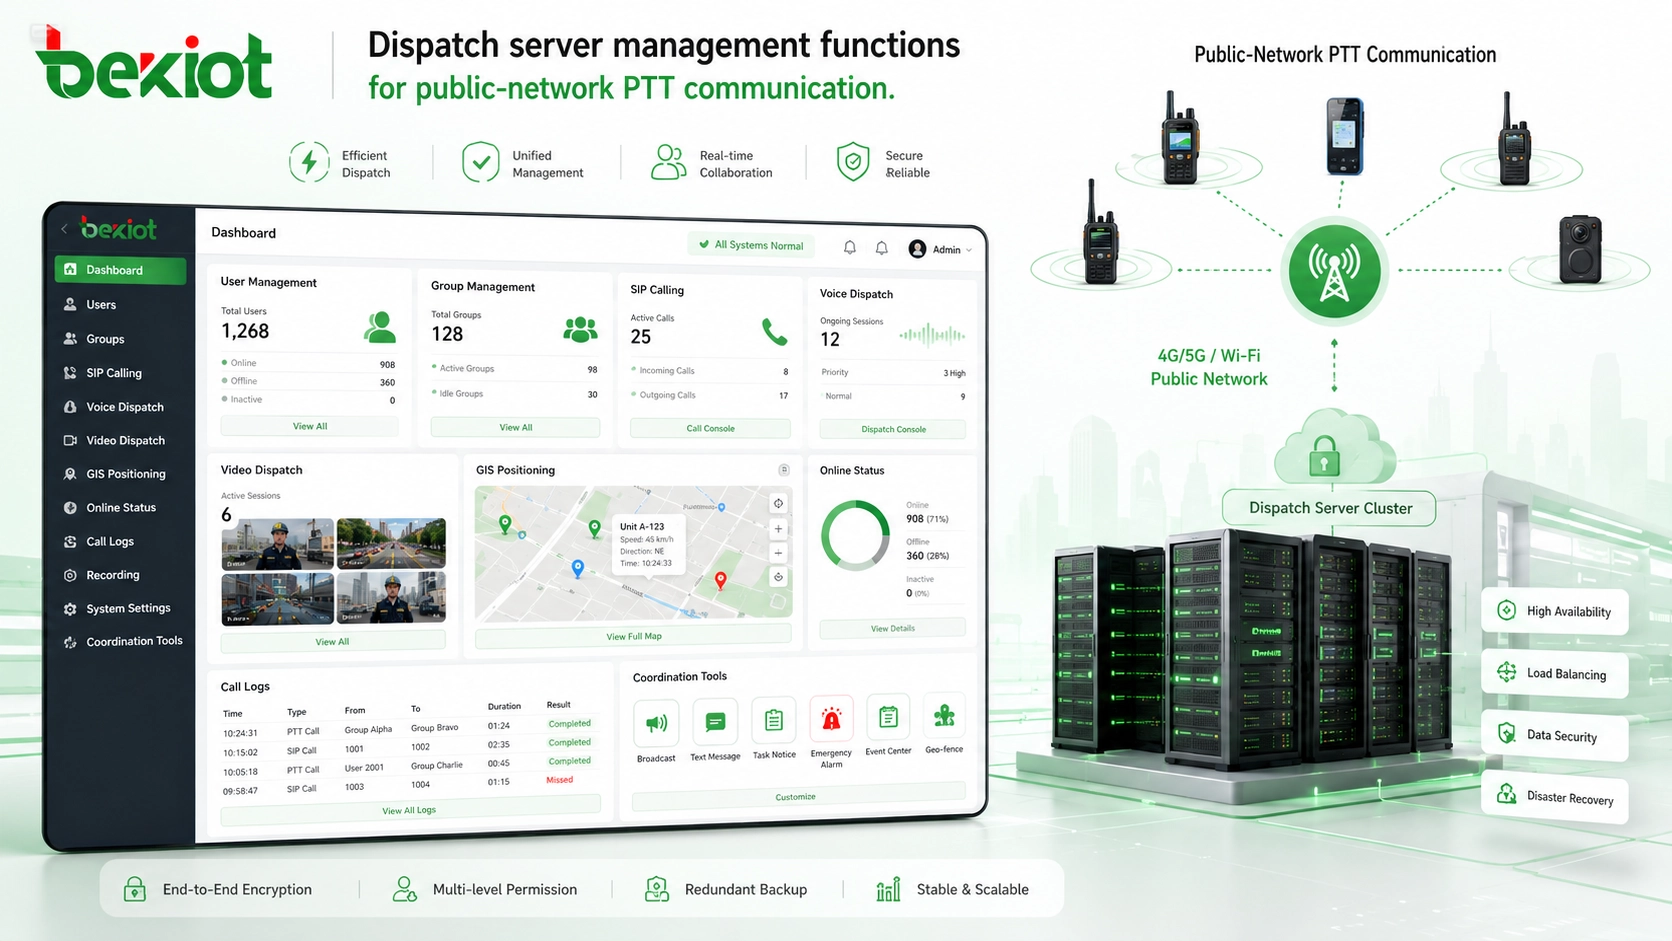Click the GIS Positioning panel corner icon
The width and height of the screenshot is (1672, 941).
[784, 470]
